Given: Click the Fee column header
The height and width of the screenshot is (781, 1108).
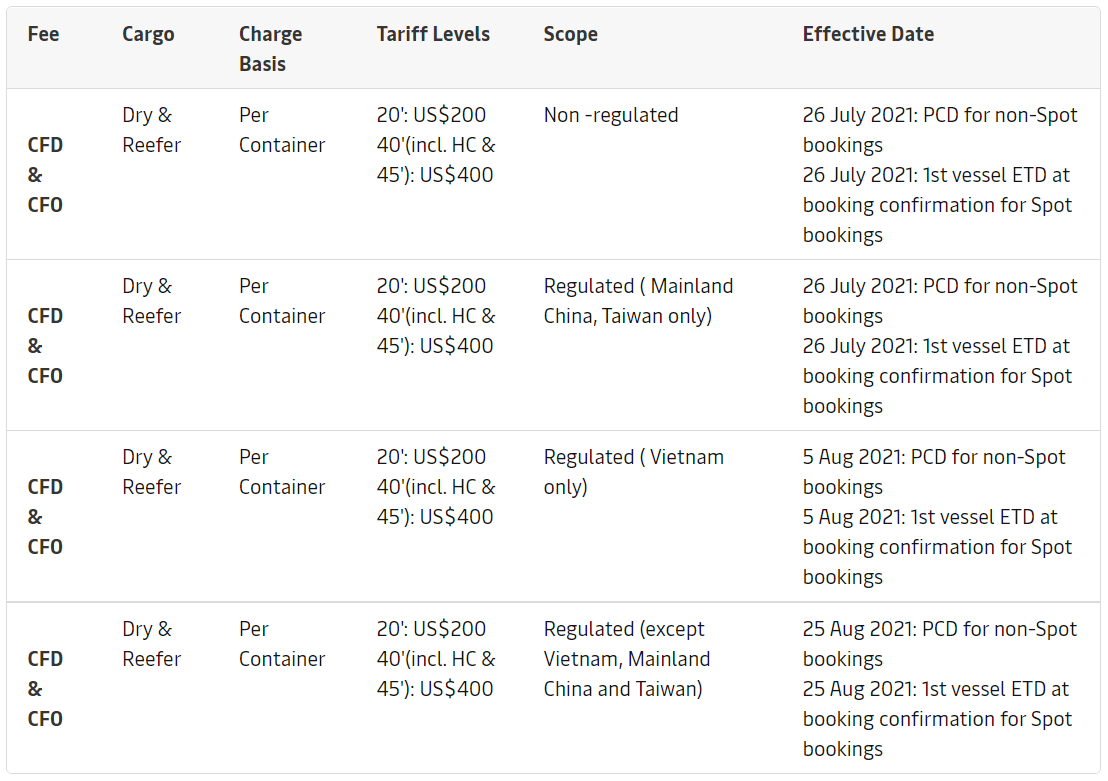Looking at the screenshot, I should [x=43, y=34].
